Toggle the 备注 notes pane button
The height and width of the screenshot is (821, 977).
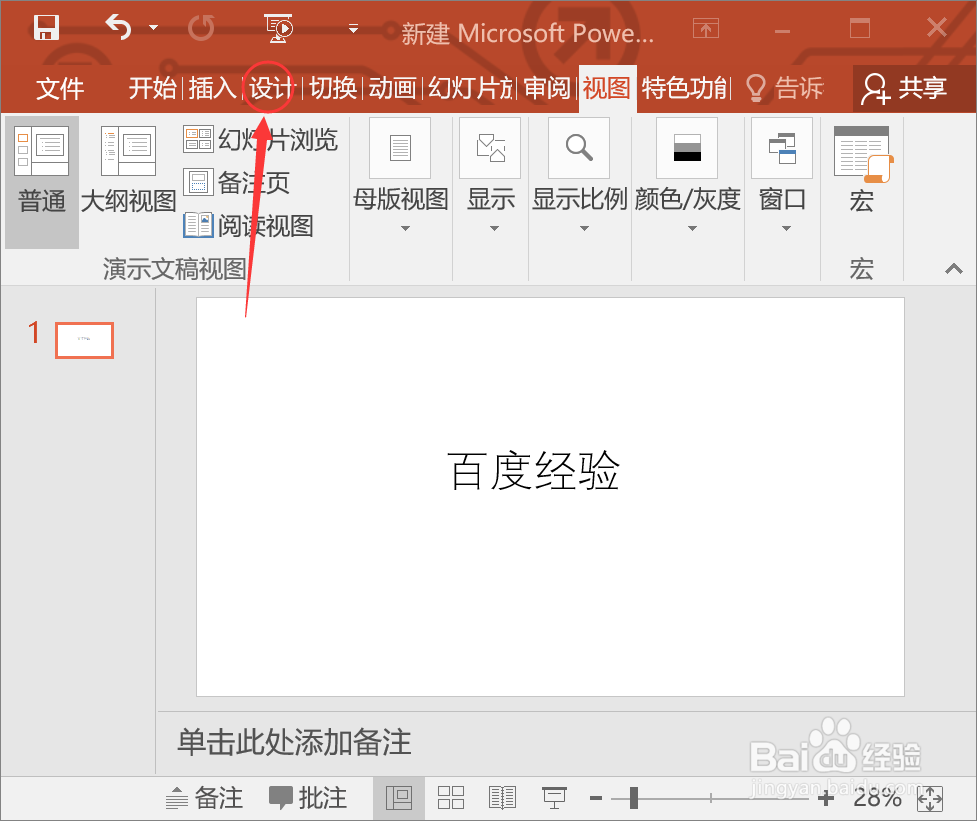204,798
